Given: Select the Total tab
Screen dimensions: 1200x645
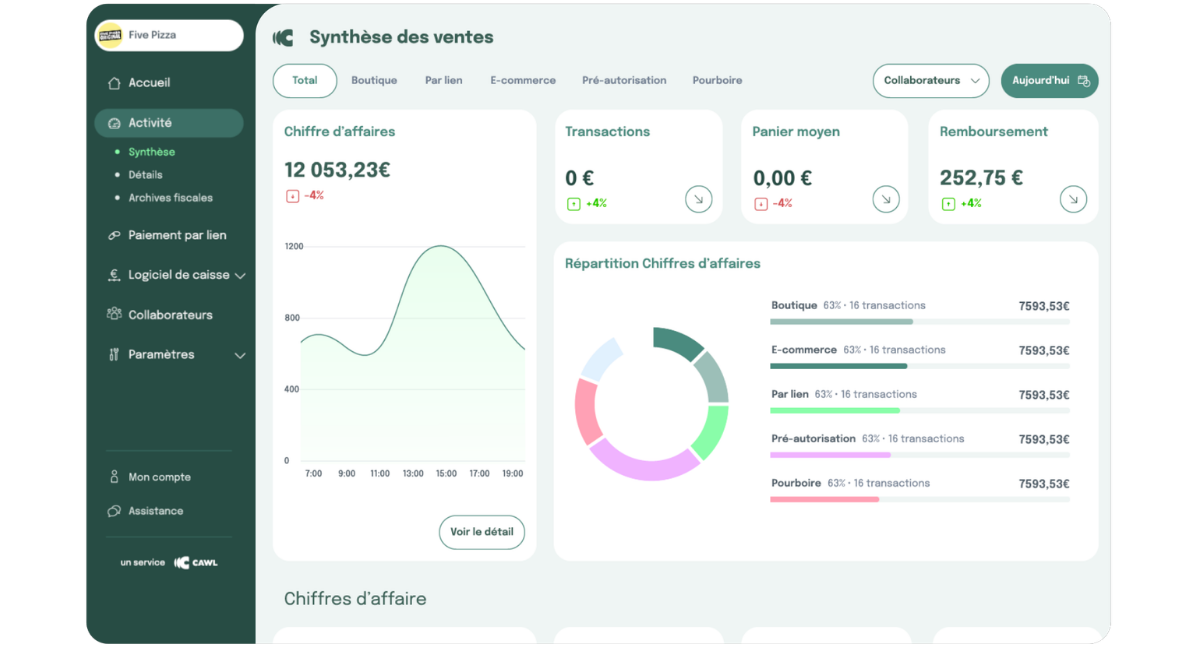Looking at the screenshot, I should pyautogui.click(x=305, y=81).
